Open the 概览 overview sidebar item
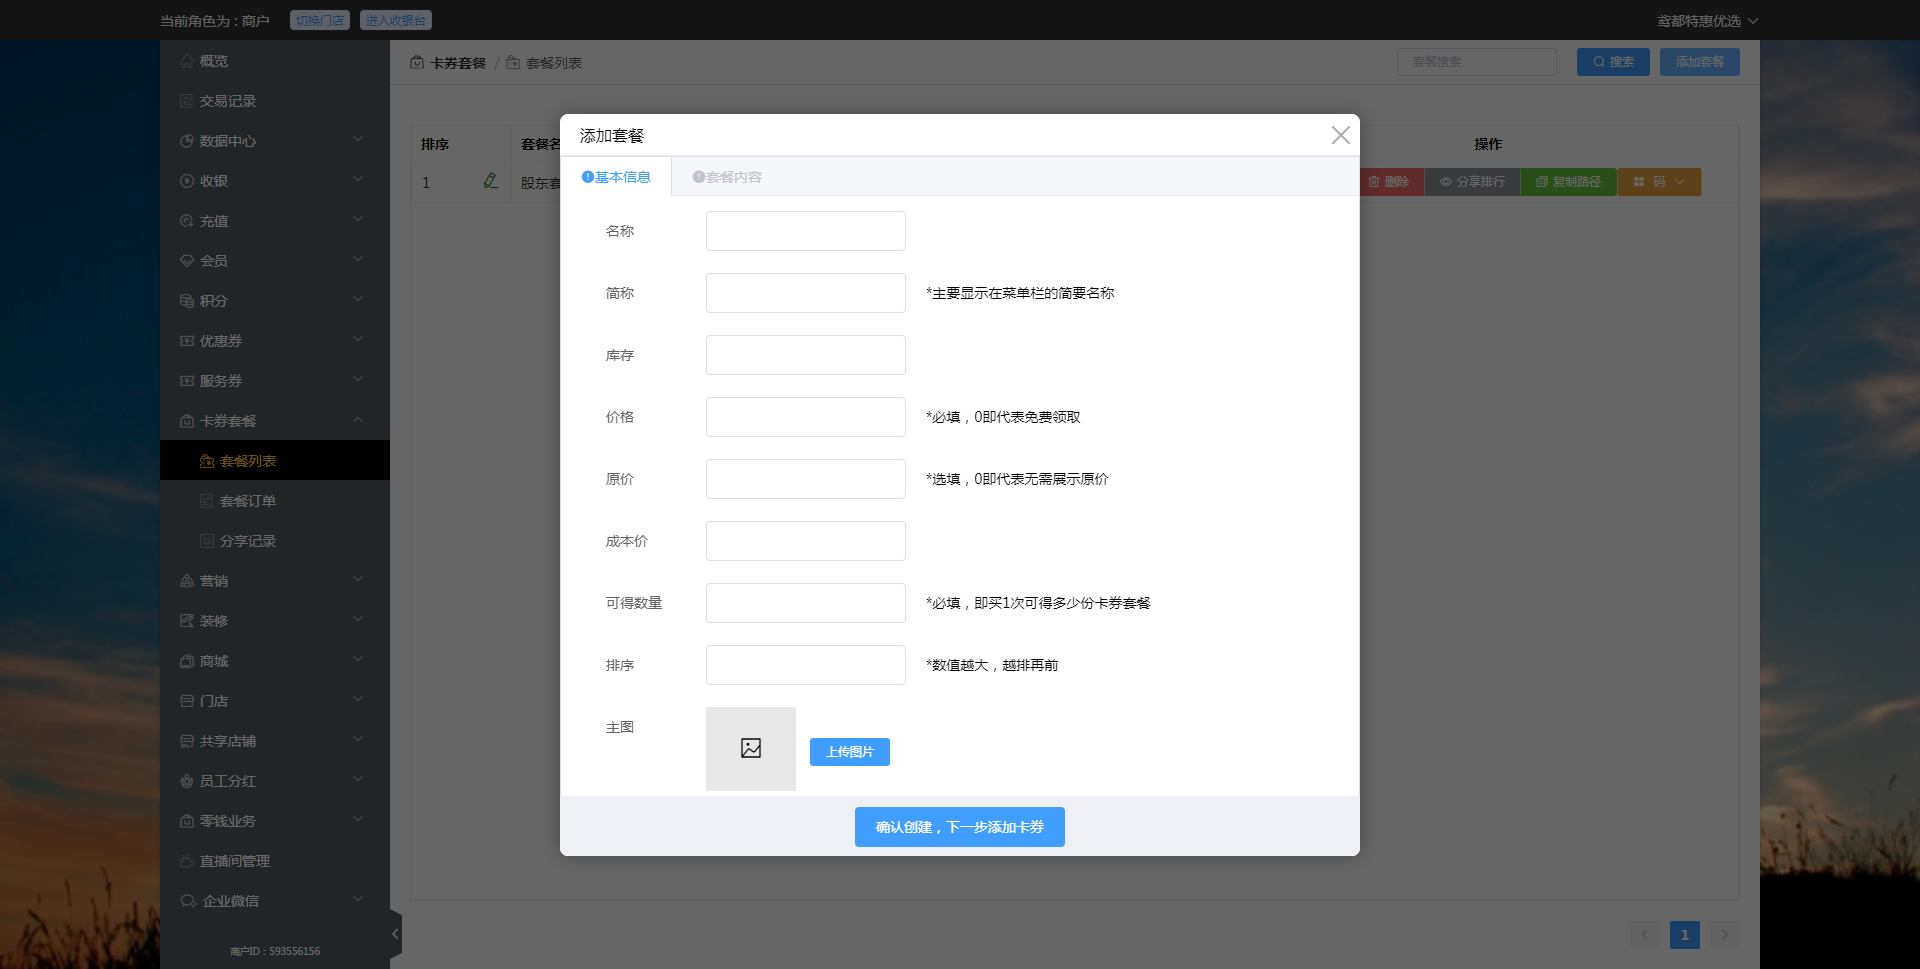 pos(275,61)
